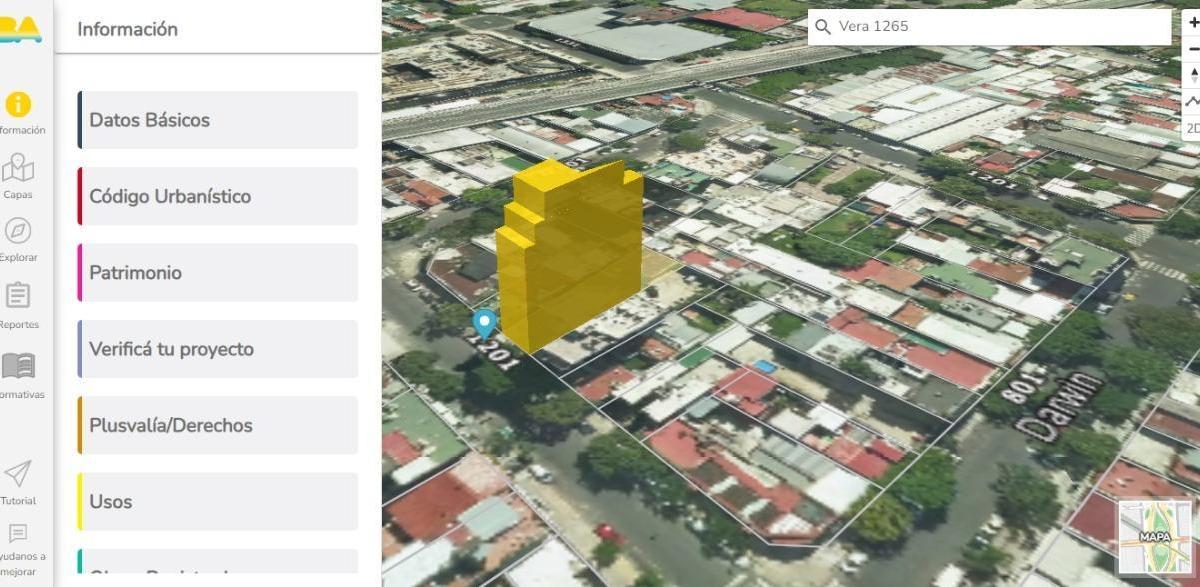Open the Normativas book icon
This screenshot has width=1200, height=587.
pyautogui.click(x=18, y=366)
